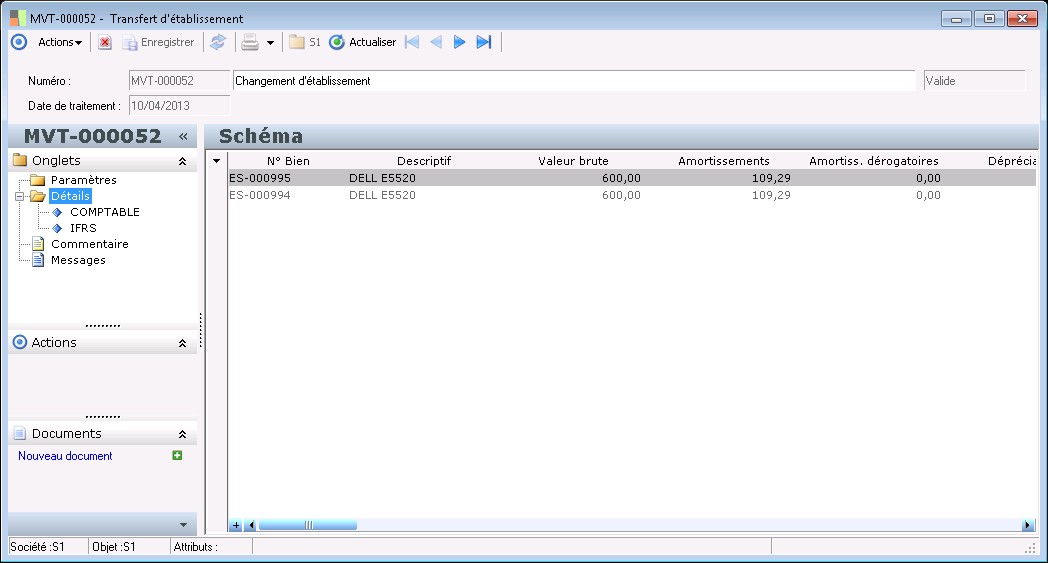Sort by Amortissements column header
This screenshot has height=563, width=1048.
tap(724, 161)
